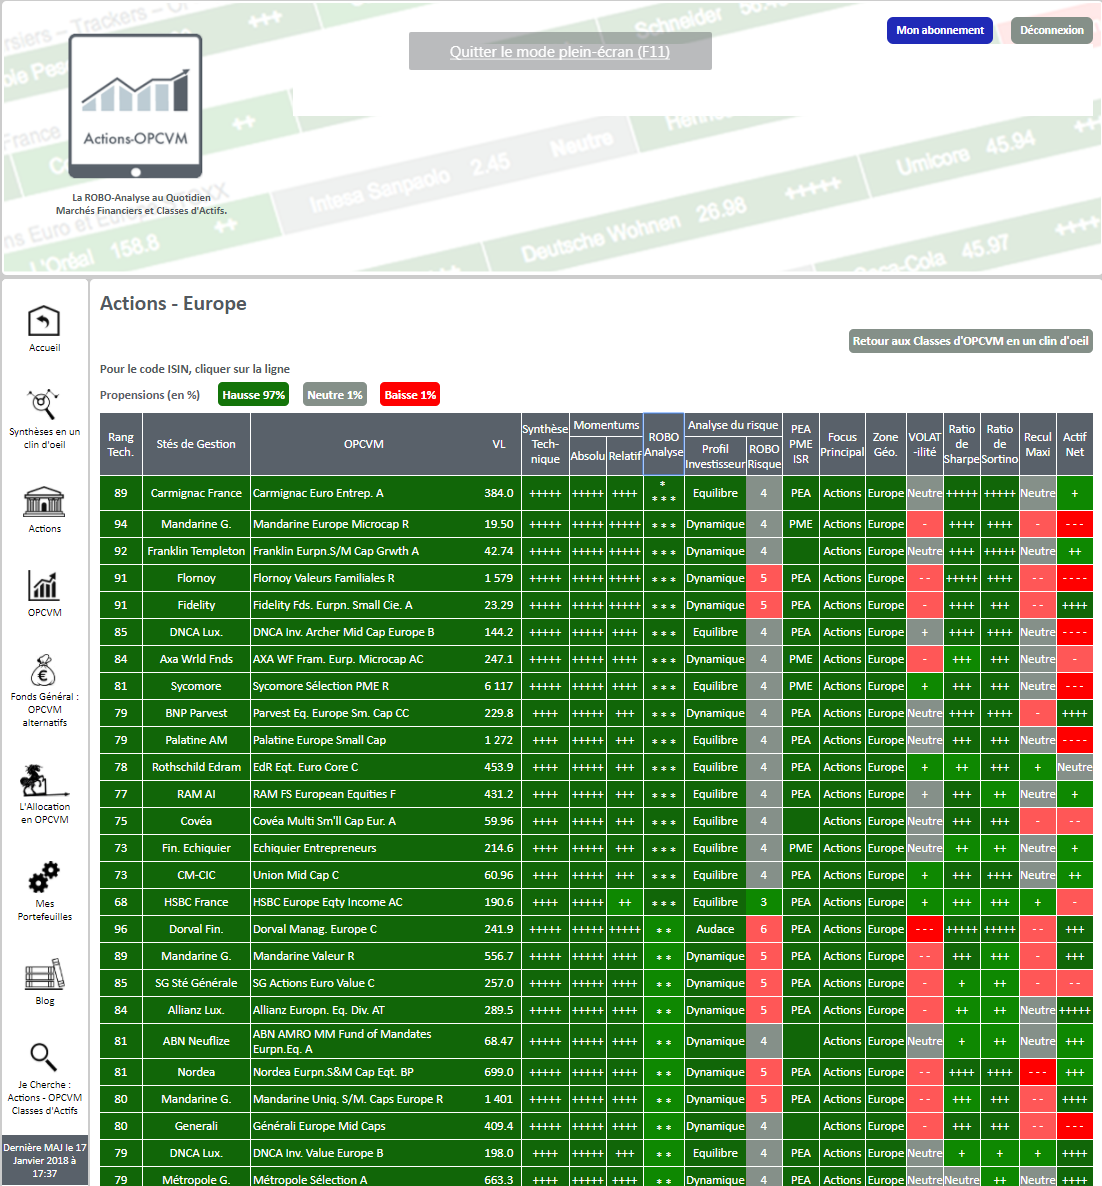Select Mandarine Europe Microcap R fund
Screen dimensions: 1102x1186
pyautogui.click(x=596, y=524)
